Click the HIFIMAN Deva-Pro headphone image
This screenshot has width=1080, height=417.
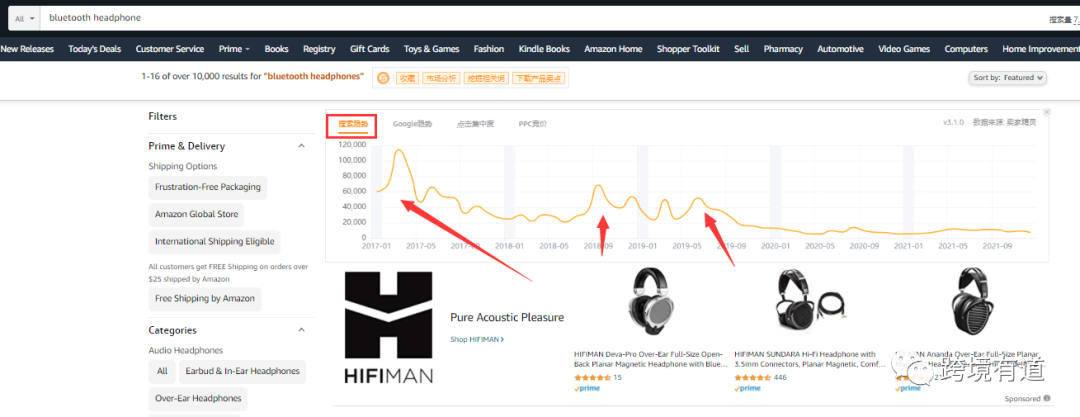(651, 301)
